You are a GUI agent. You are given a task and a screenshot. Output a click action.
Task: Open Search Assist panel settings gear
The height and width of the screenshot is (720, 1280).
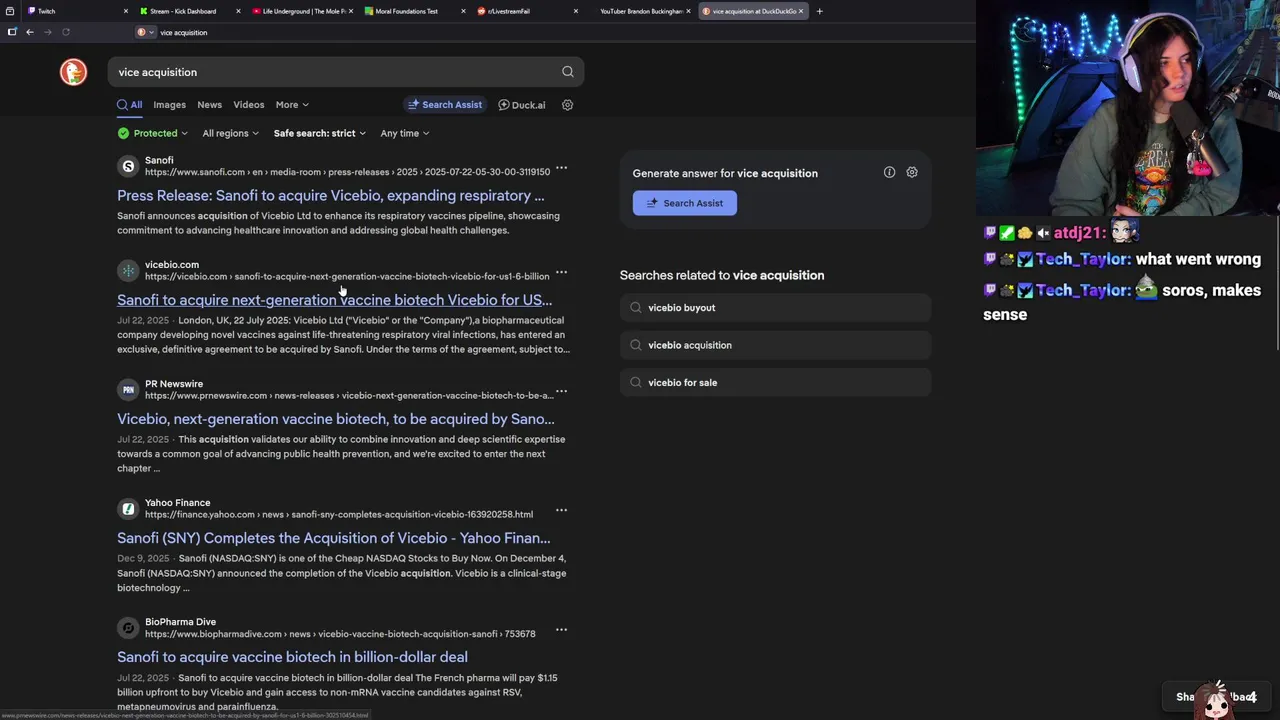click(912, 172)
